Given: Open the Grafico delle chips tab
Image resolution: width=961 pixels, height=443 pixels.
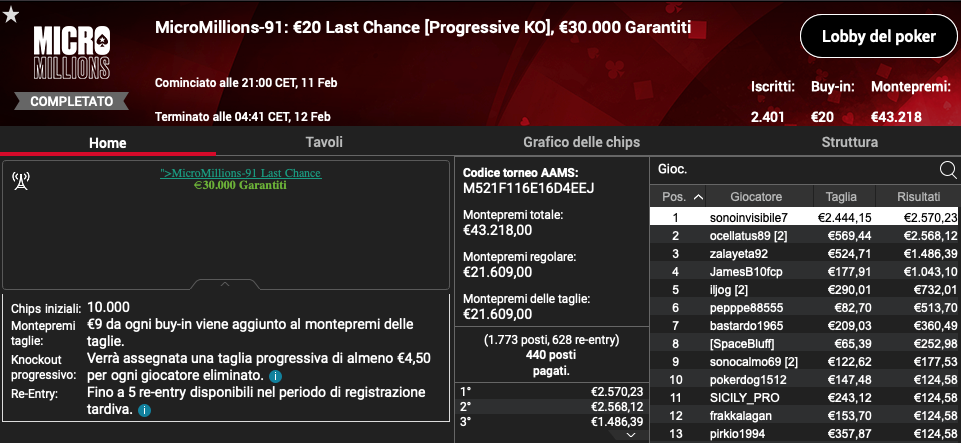Looking at the screenshot, I should point(581,142).
